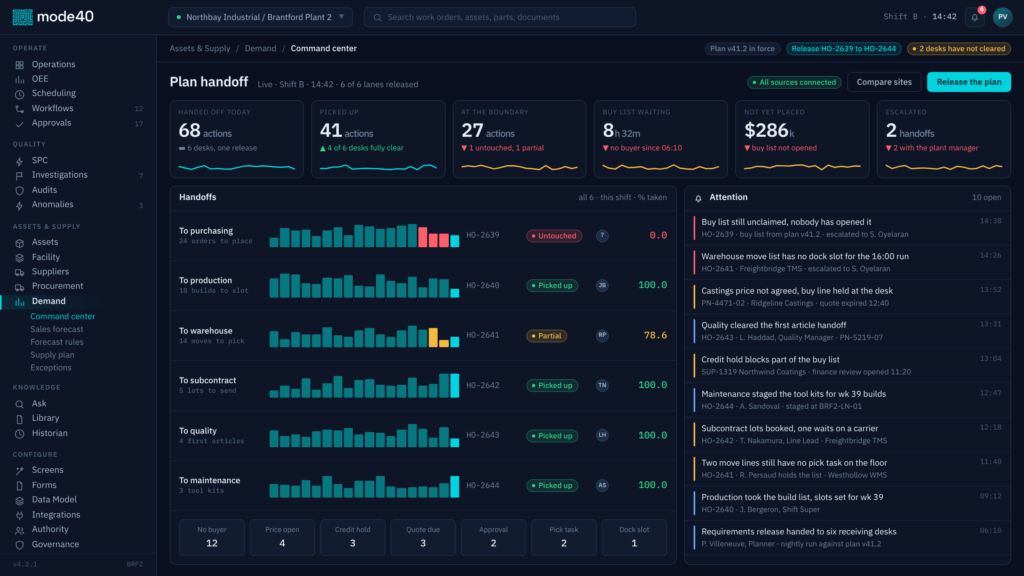1024x576 pixels.
Task: Select the Credit hold 3 filter tile
Action: point(353,537)
